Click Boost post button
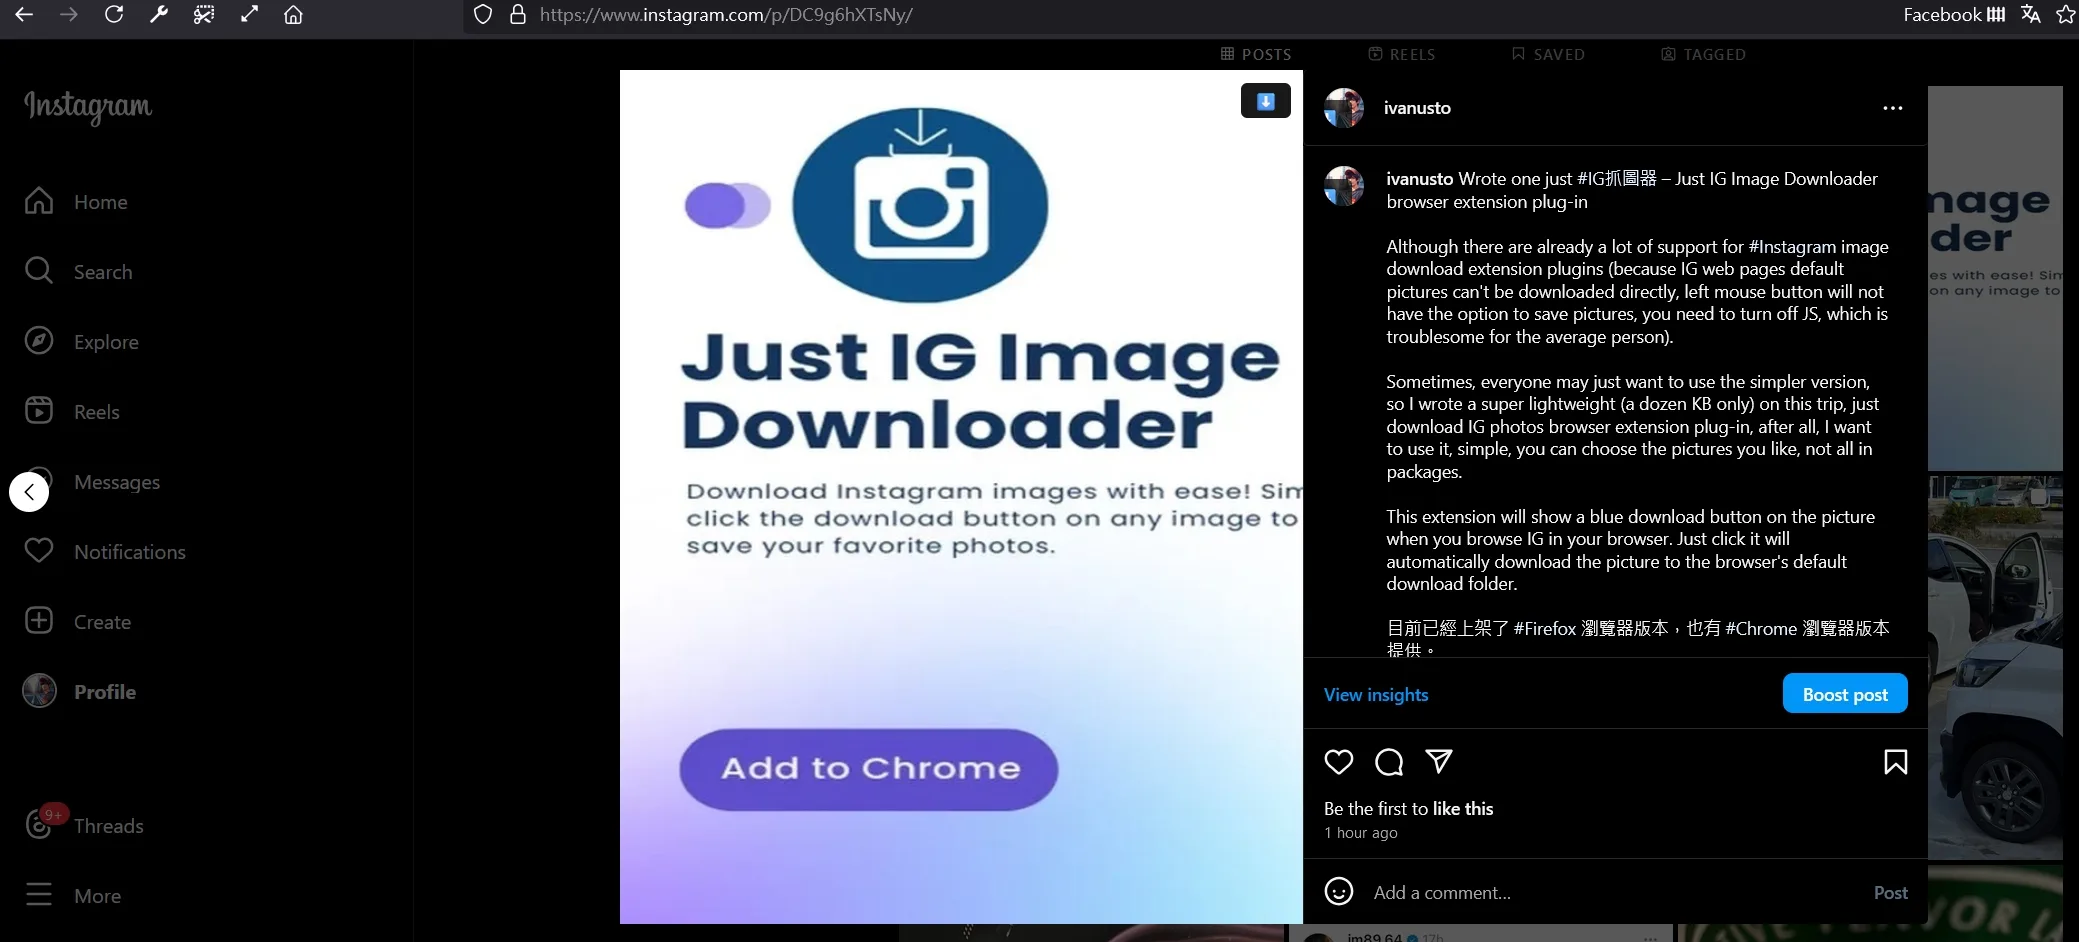This screenshot has width=2079, height=942. (1845, 693)
